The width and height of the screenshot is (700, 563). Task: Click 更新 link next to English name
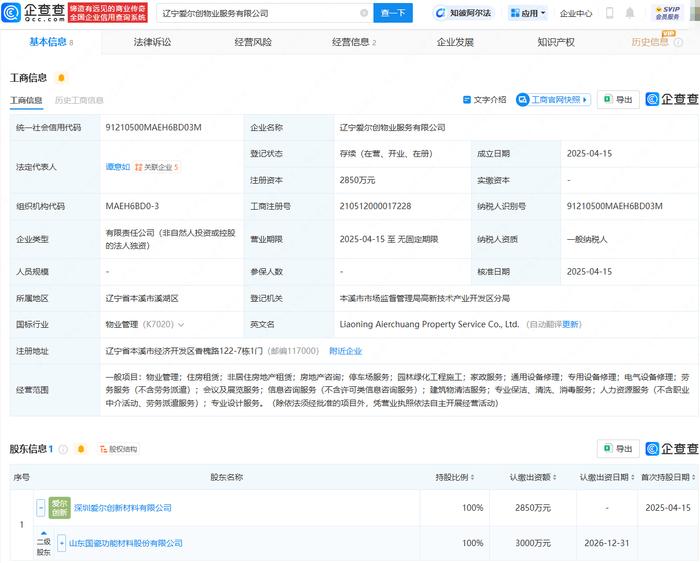pyautogui.click(x=570, y=324)
